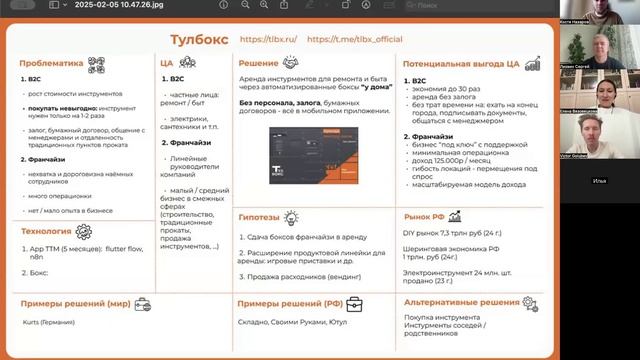Click the text 'аренда без залога'
The image size is (640, 360).
coord(443,97)
